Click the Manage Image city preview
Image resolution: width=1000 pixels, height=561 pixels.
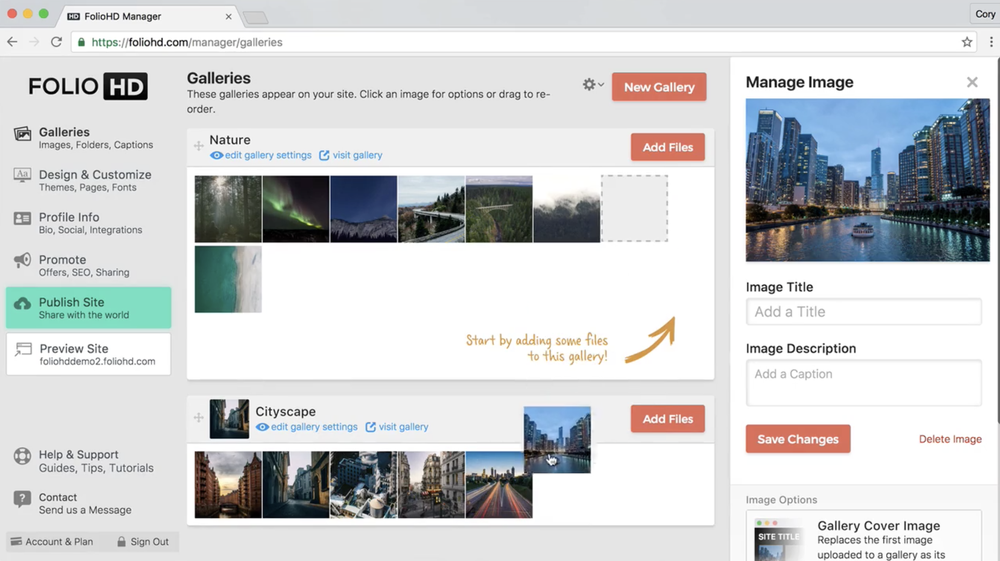tap(867, 180)
